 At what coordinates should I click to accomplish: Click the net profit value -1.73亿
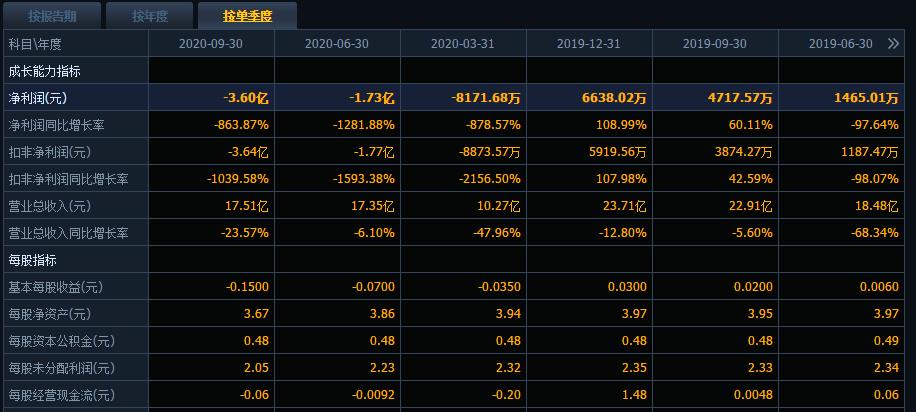[372, 98]
